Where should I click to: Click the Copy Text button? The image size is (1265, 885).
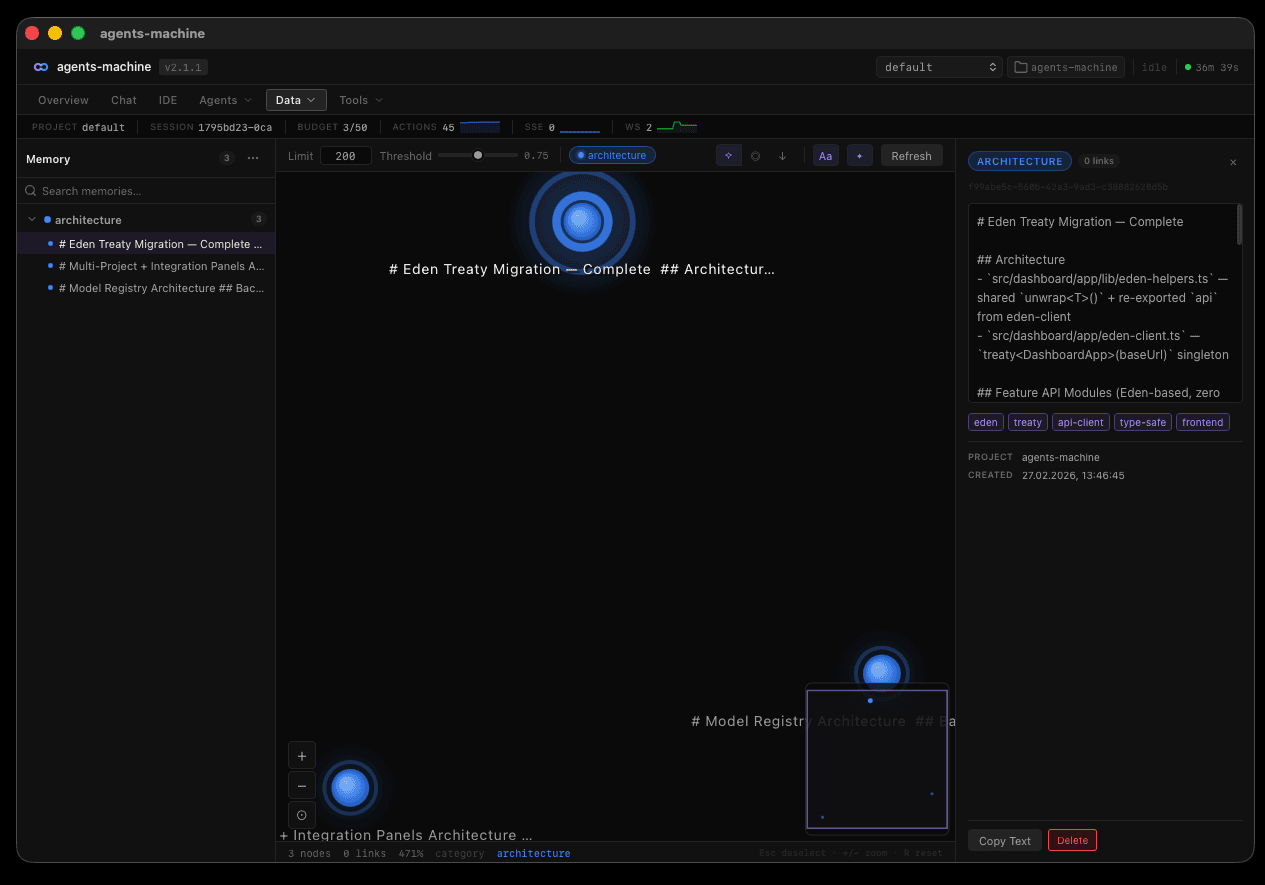click(x=1004, y=841)
